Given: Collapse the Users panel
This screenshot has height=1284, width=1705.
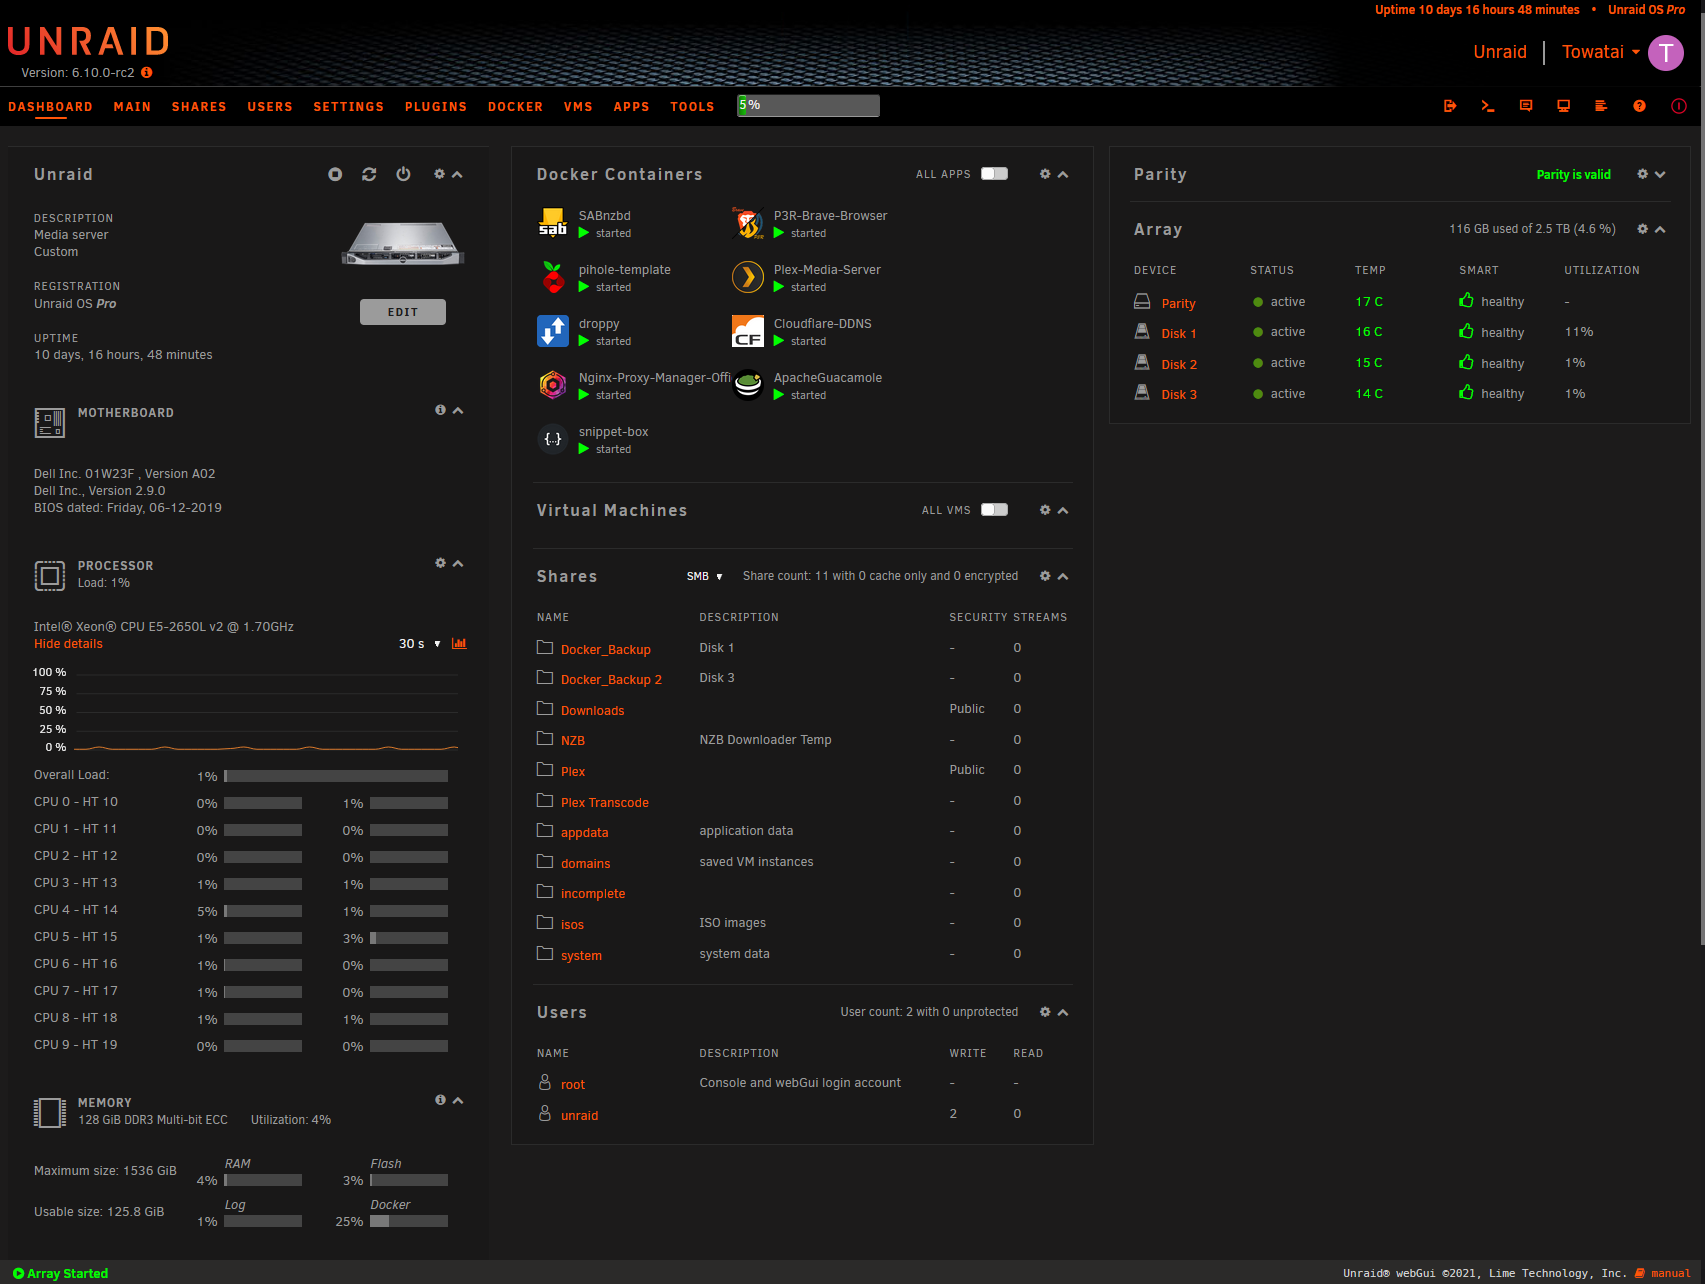Looking at the screenshot, I should pyautogui.click(x=1063, y=1012).
